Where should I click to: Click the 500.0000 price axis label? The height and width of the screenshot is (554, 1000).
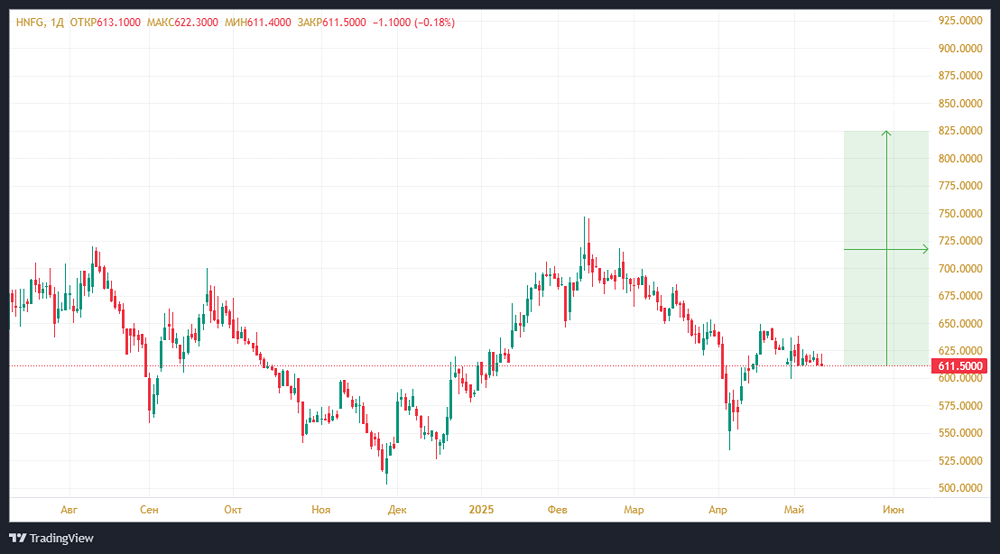[x=960, y=488]
